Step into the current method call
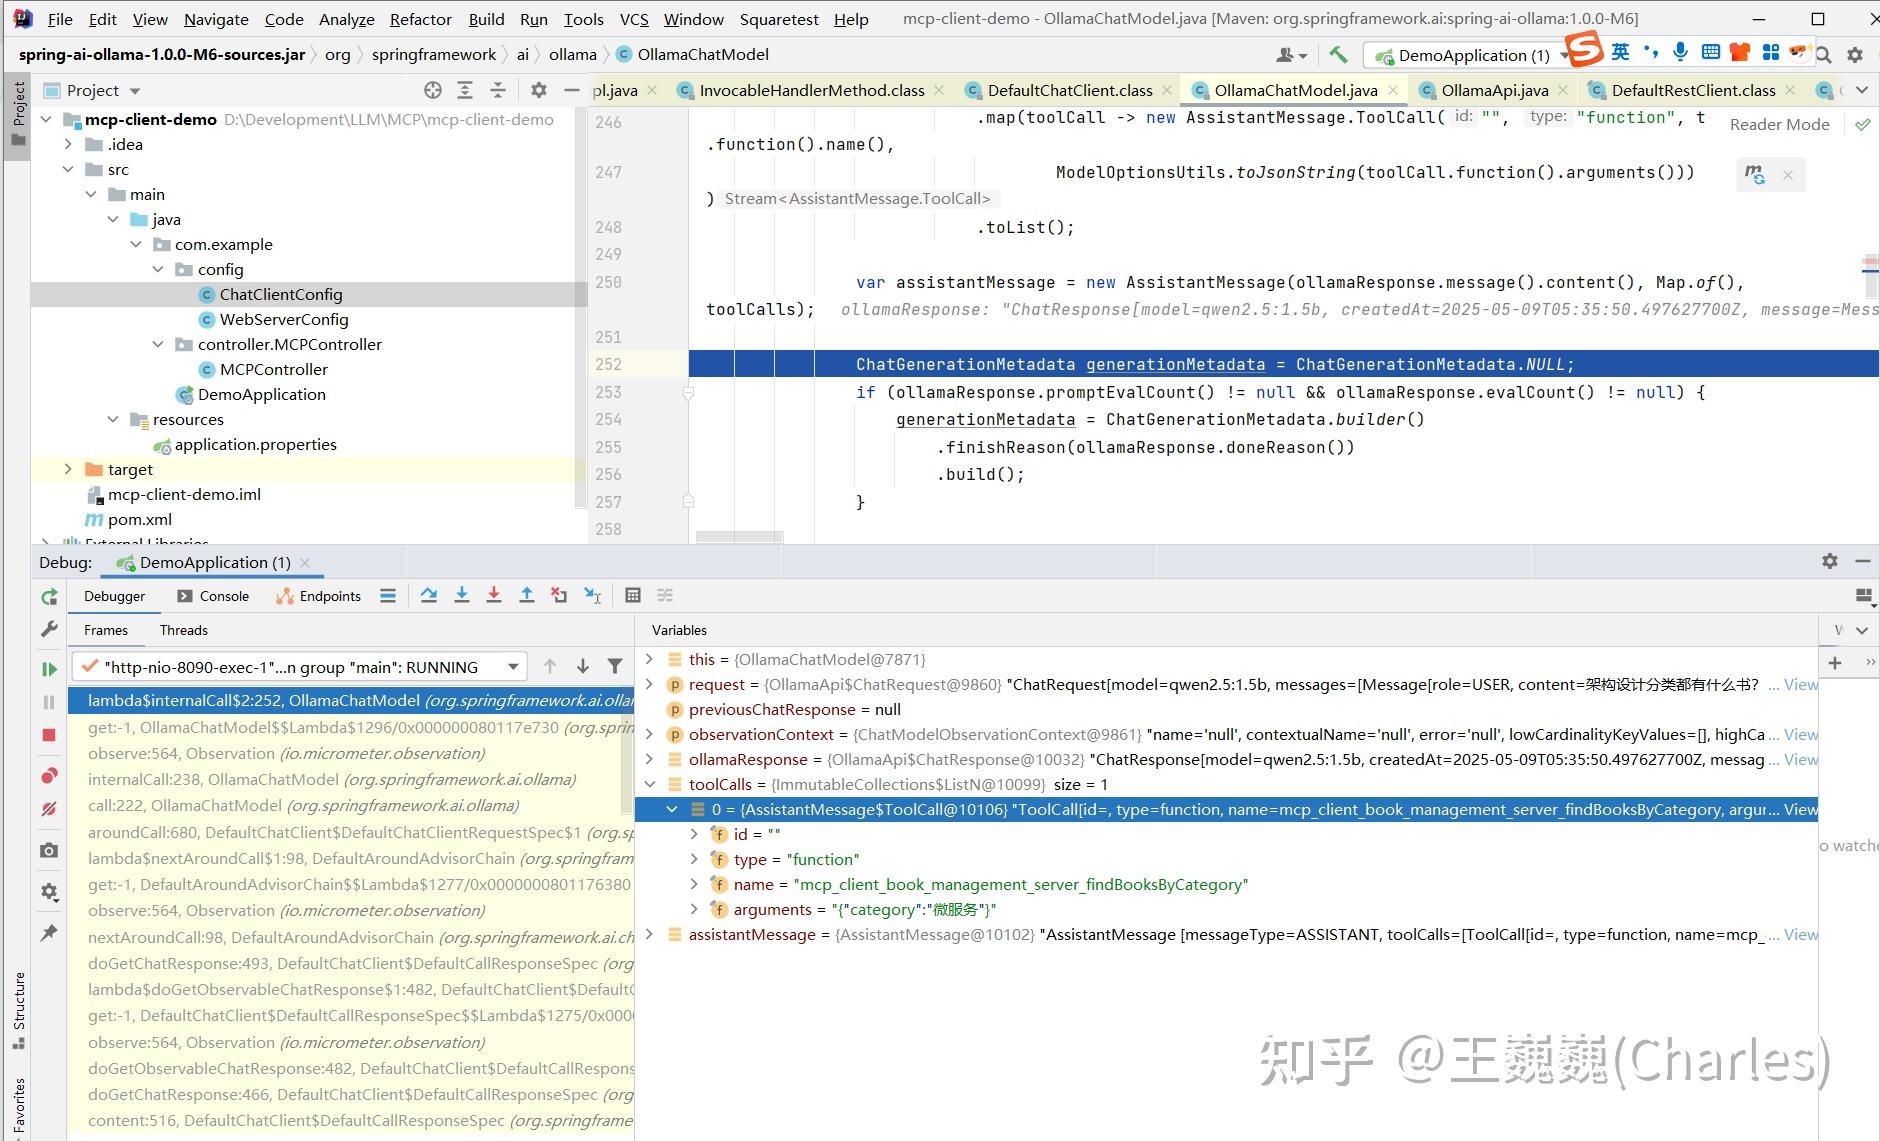The height and width of the screenshot is (1141, 1880). pyautogui.click(x=461, y=595)
